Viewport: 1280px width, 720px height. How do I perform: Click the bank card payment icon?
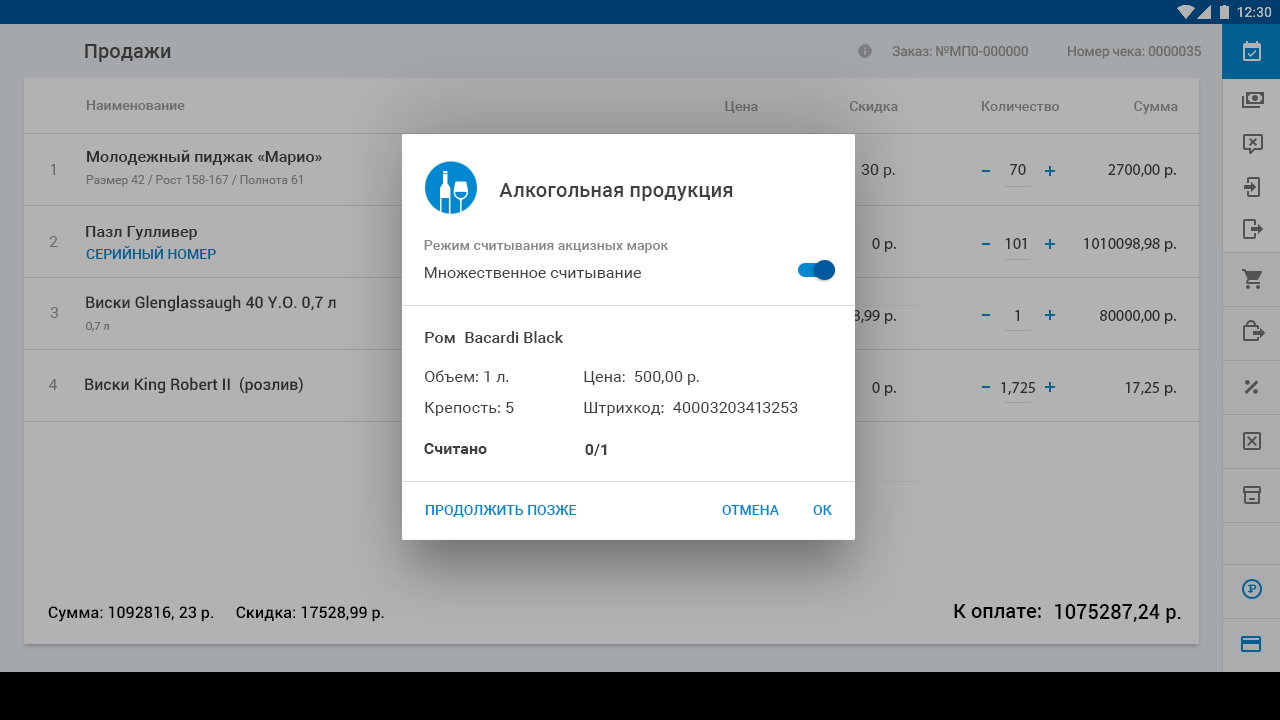(x=1251, y=644)
